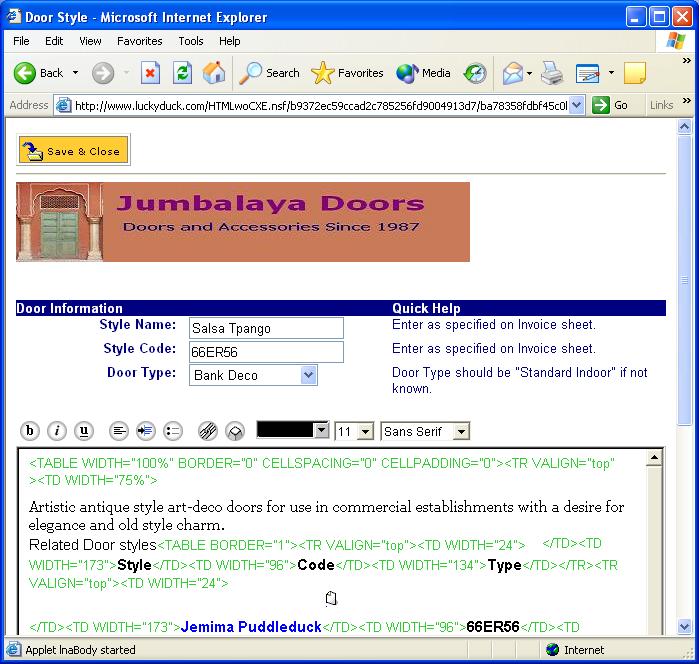Image resolution: width=699 pixels, height=664 pixels.
Task: Click the Save & Close button
Action: coord(73,151)
